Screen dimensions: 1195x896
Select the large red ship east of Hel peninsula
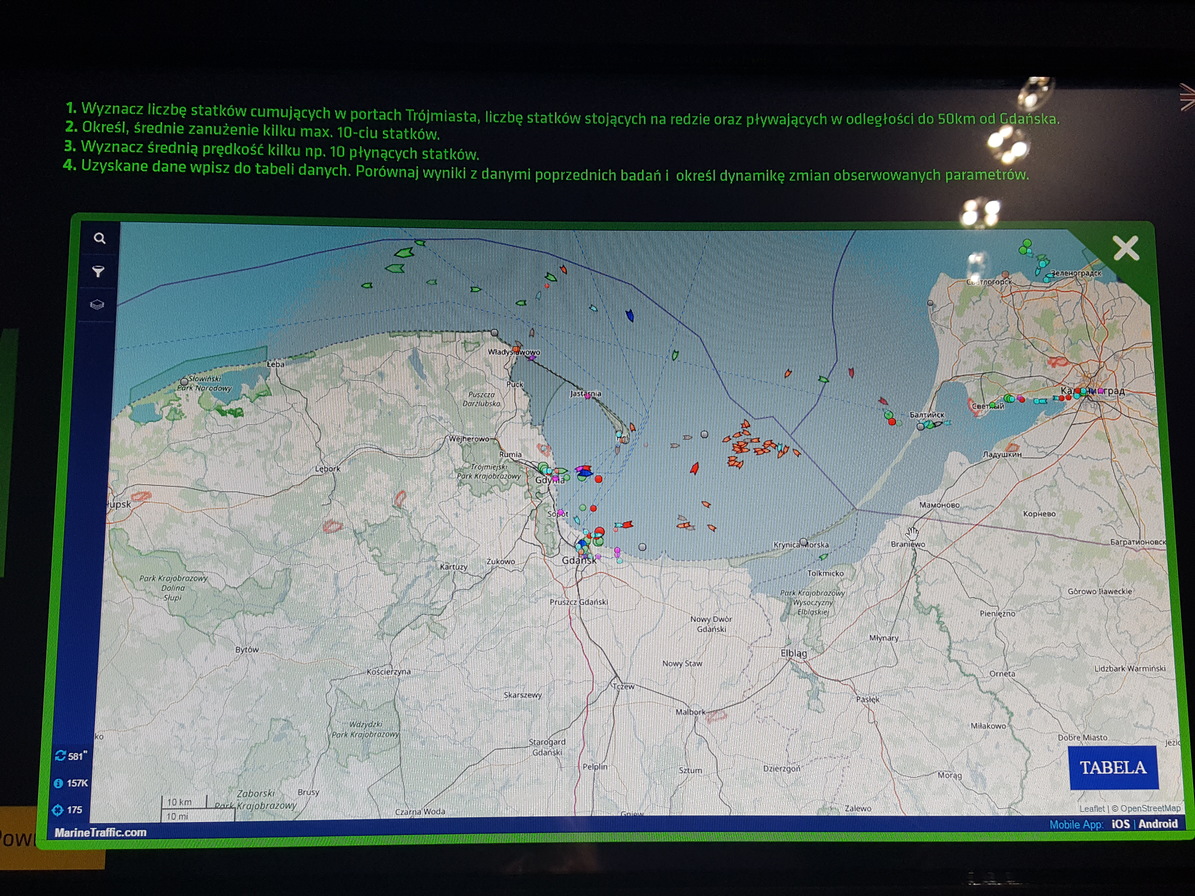tap(694, 468)
